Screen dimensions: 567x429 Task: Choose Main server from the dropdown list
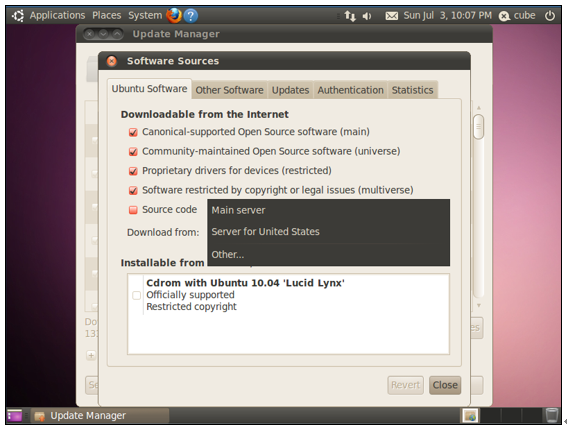click(328, 210)
